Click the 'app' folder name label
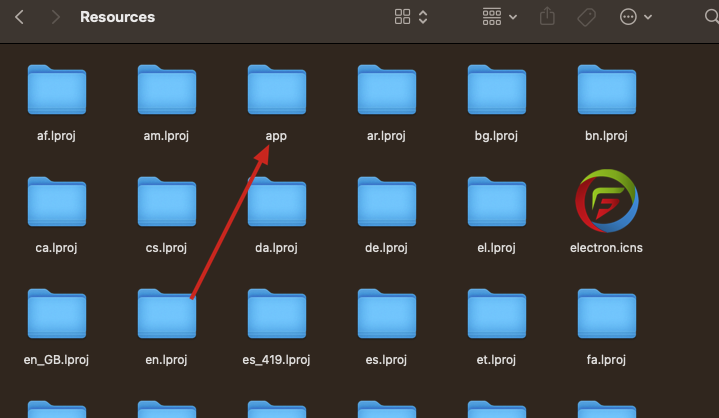Image resolution: width=719 pixels, height=418 pixels. [276, 136]
